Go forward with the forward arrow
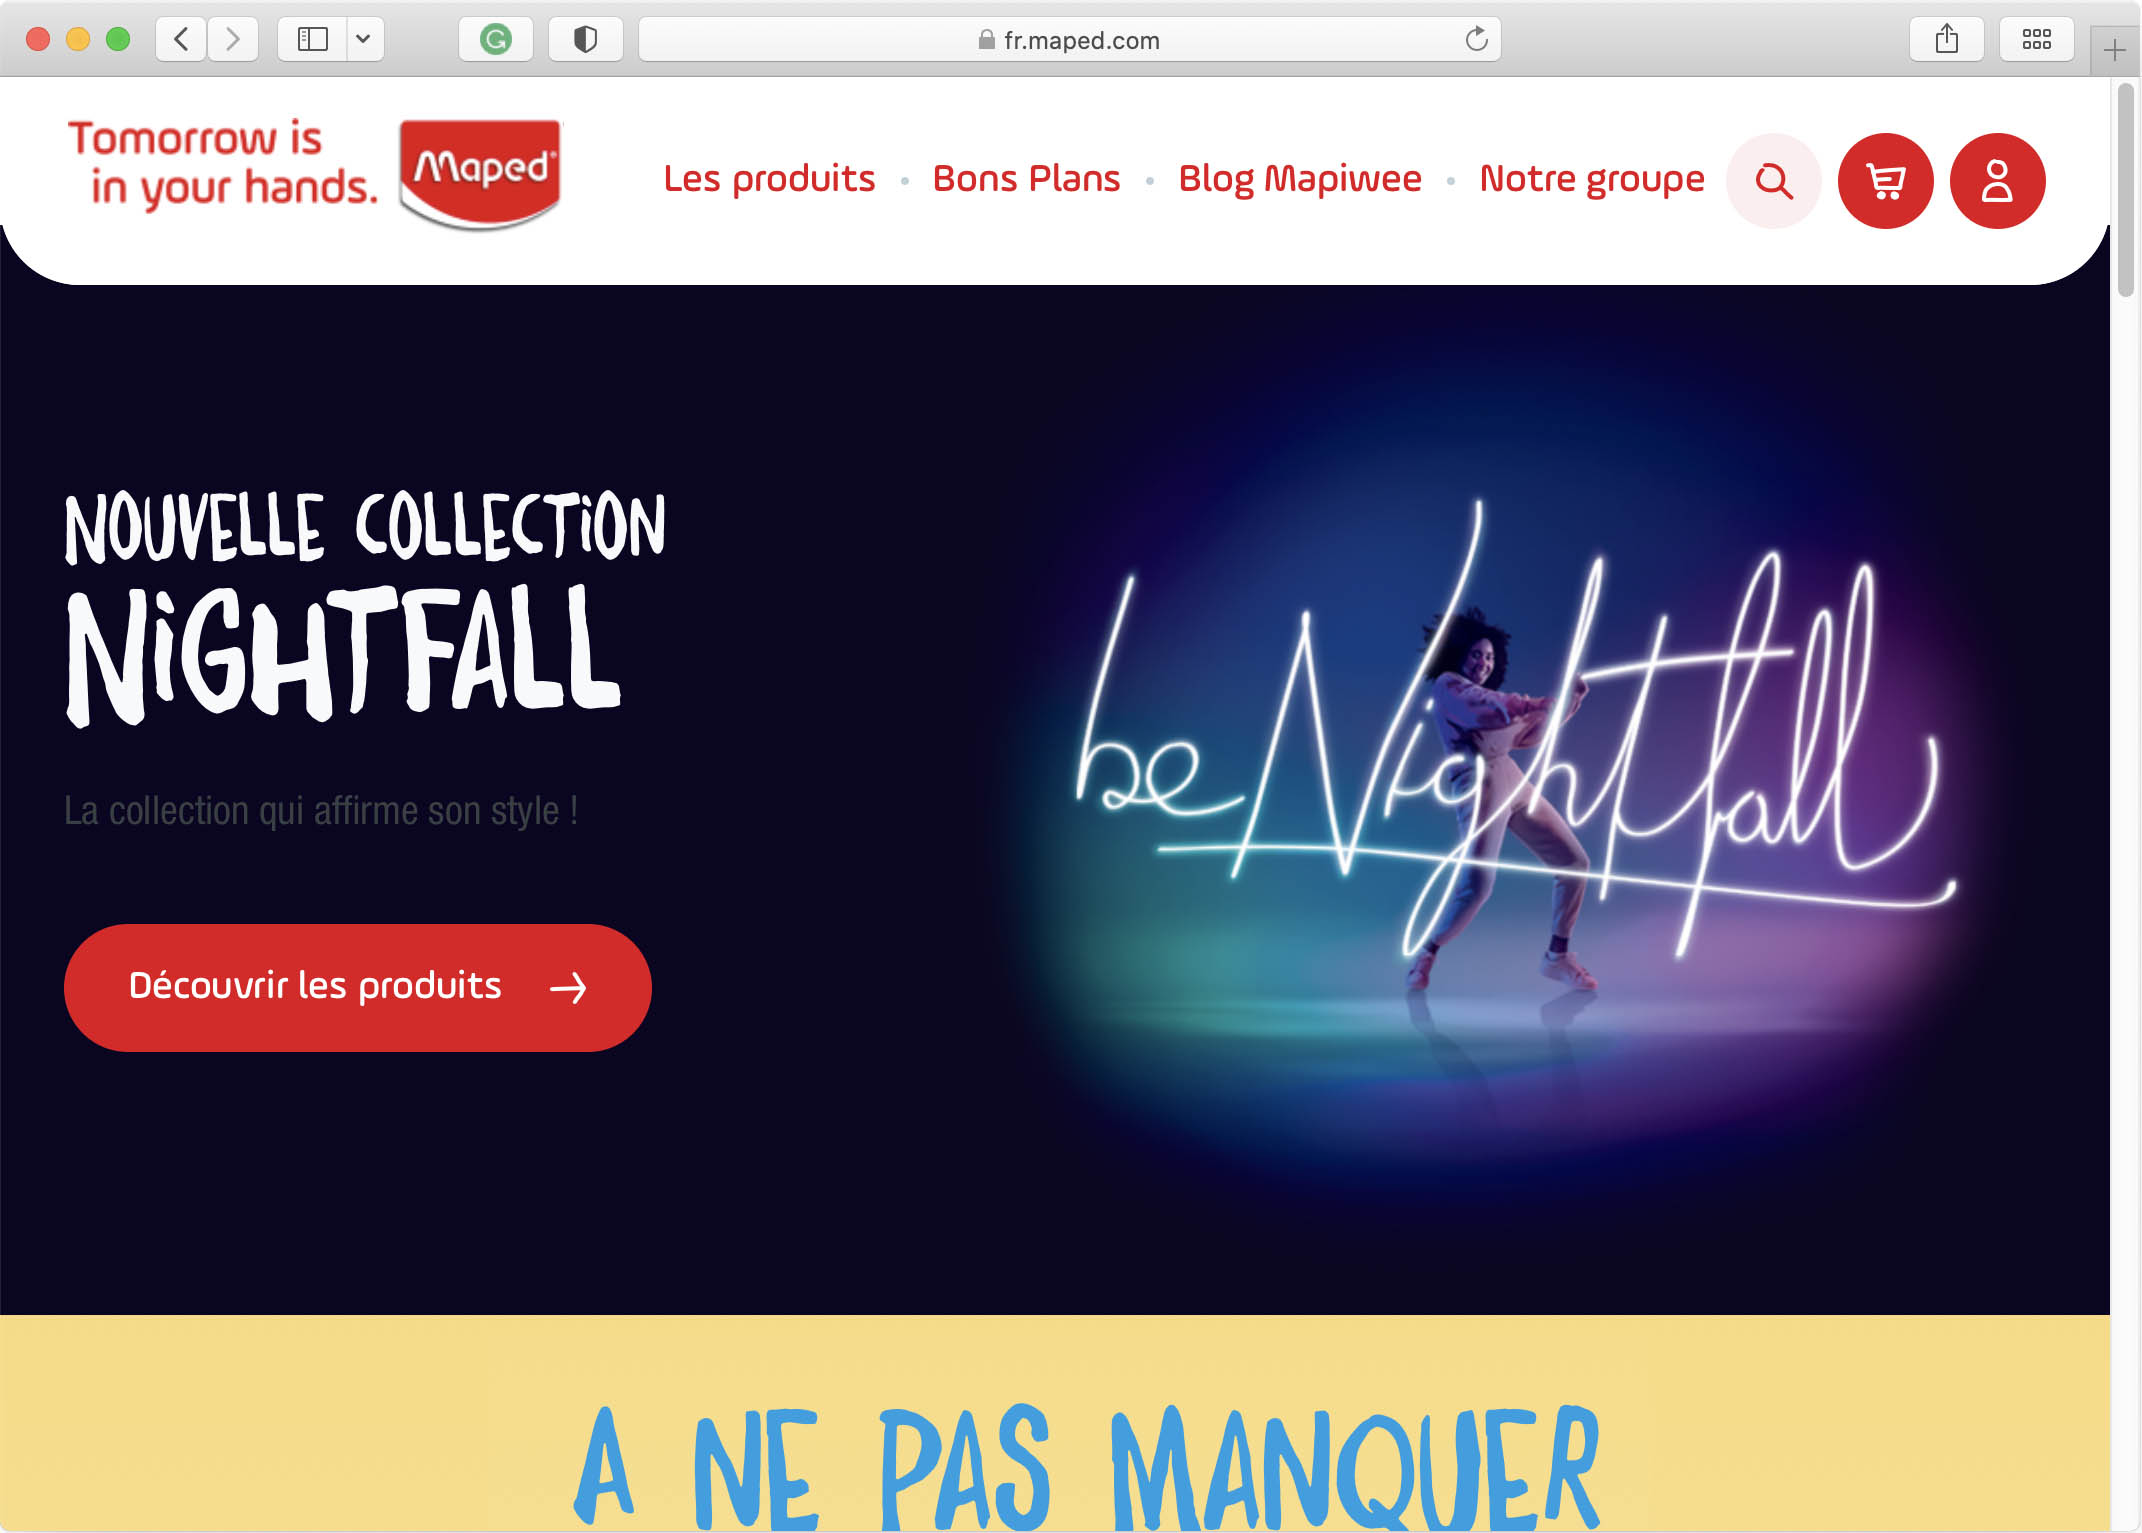 coord(233,40)
